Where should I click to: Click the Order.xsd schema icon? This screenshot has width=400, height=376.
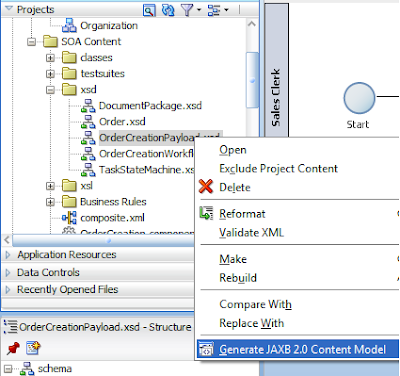(88, 122)
